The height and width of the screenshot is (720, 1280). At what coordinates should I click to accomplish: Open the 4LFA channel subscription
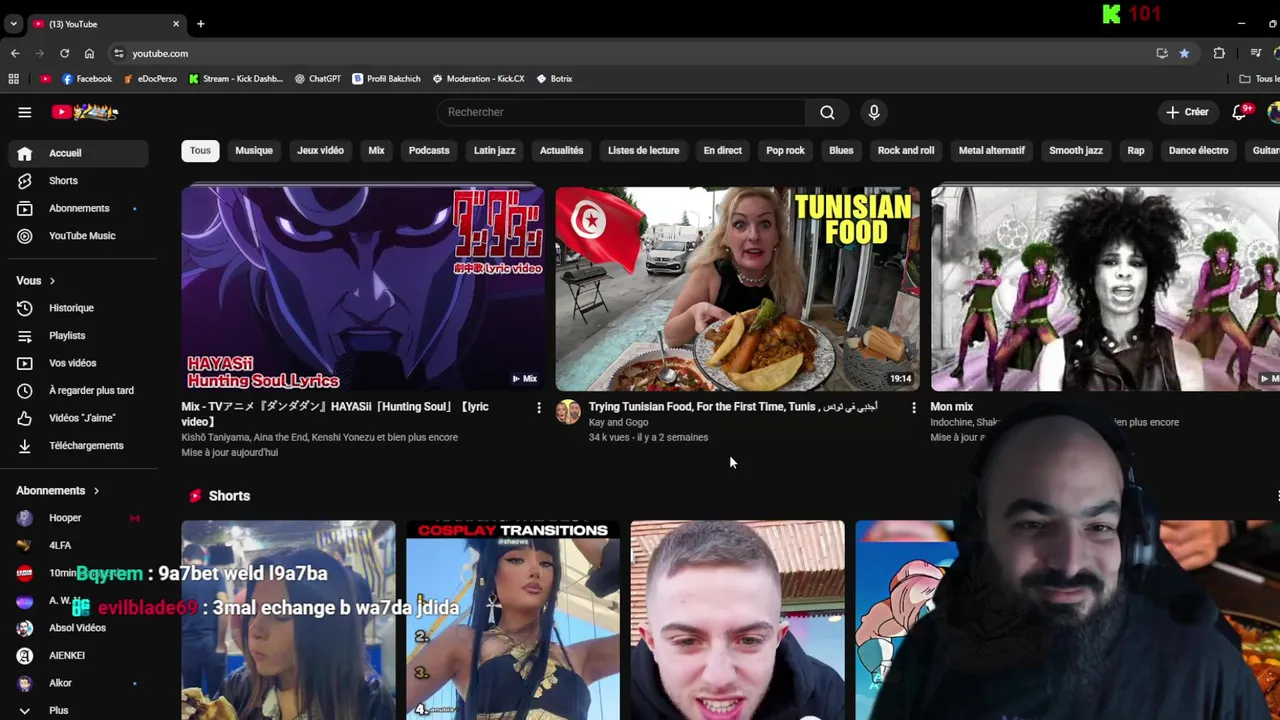tap(79, 545)
